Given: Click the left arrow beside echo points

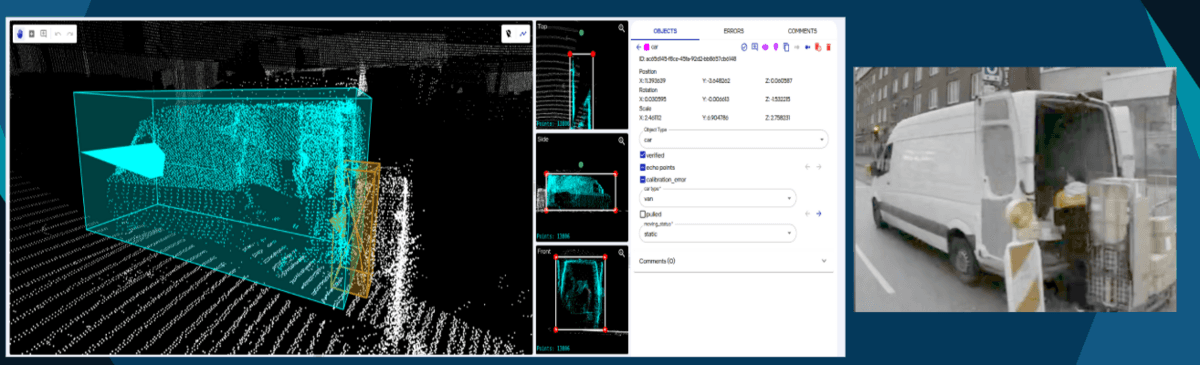Looking at the screenshot, I should click(x=807, y=167).
